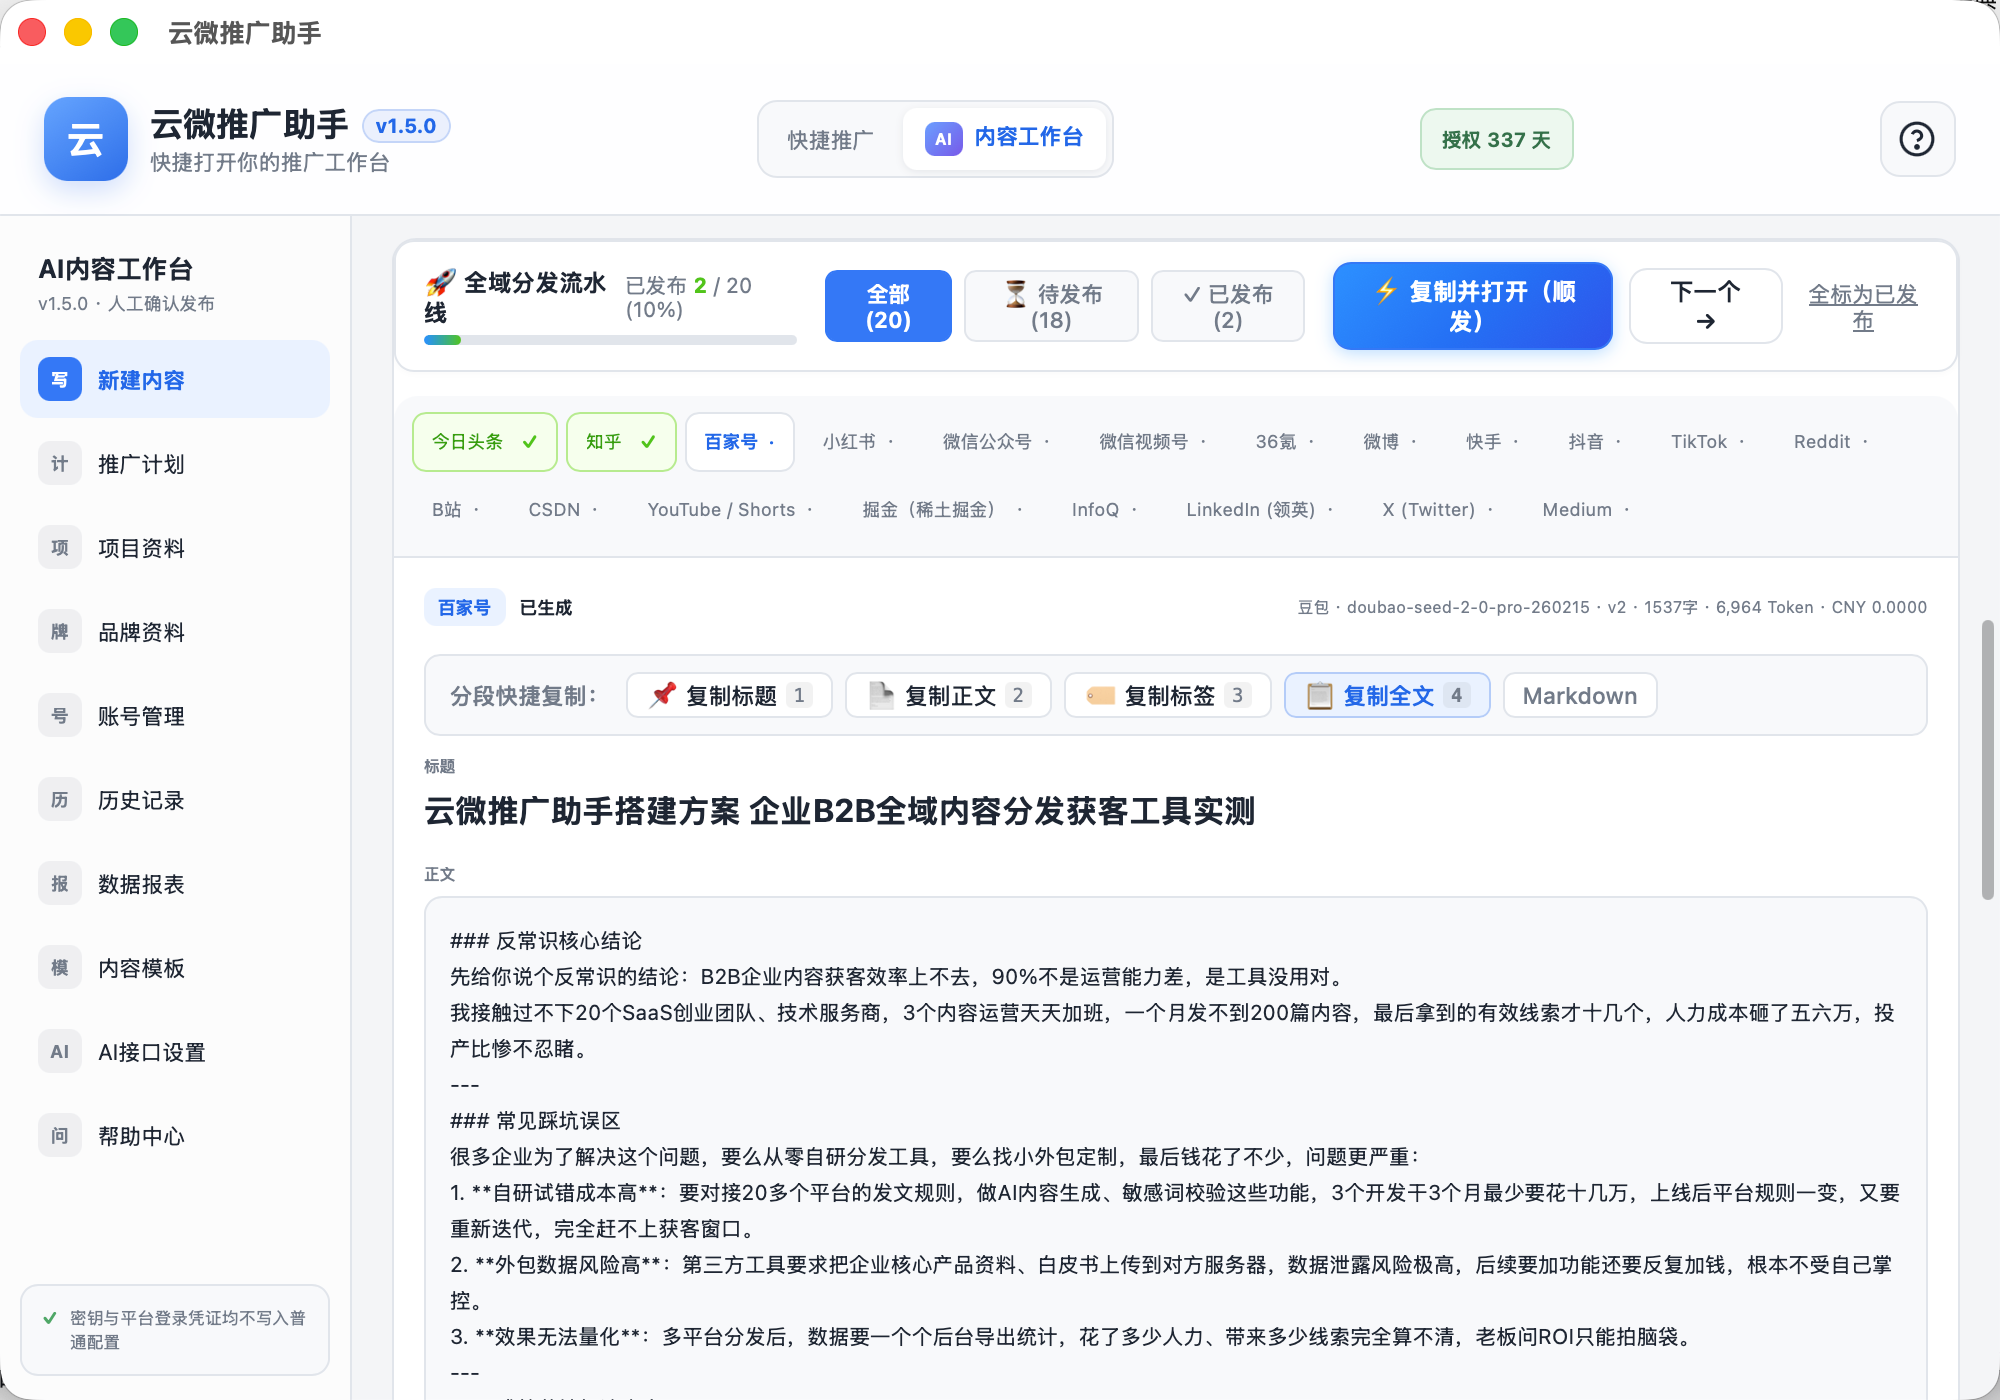The height and width of the screenshot is (1400, 2000).
Task: Select the Medium platform chip
Action: (1586, 510)
